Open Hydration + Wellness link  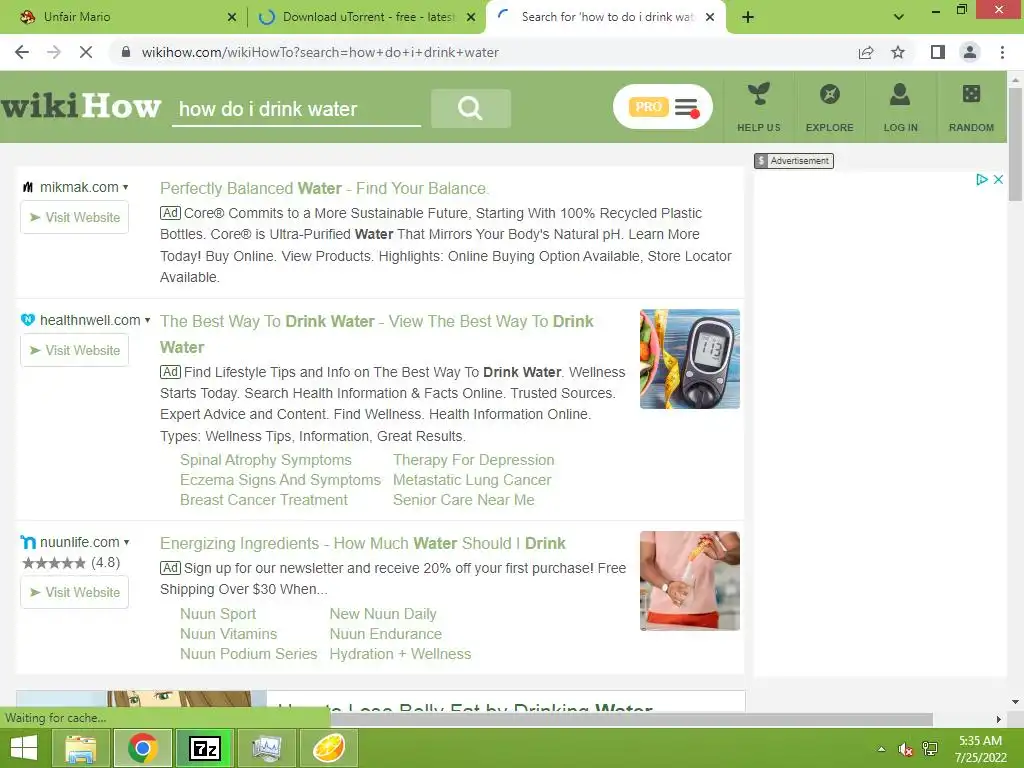tap(400, 654)
